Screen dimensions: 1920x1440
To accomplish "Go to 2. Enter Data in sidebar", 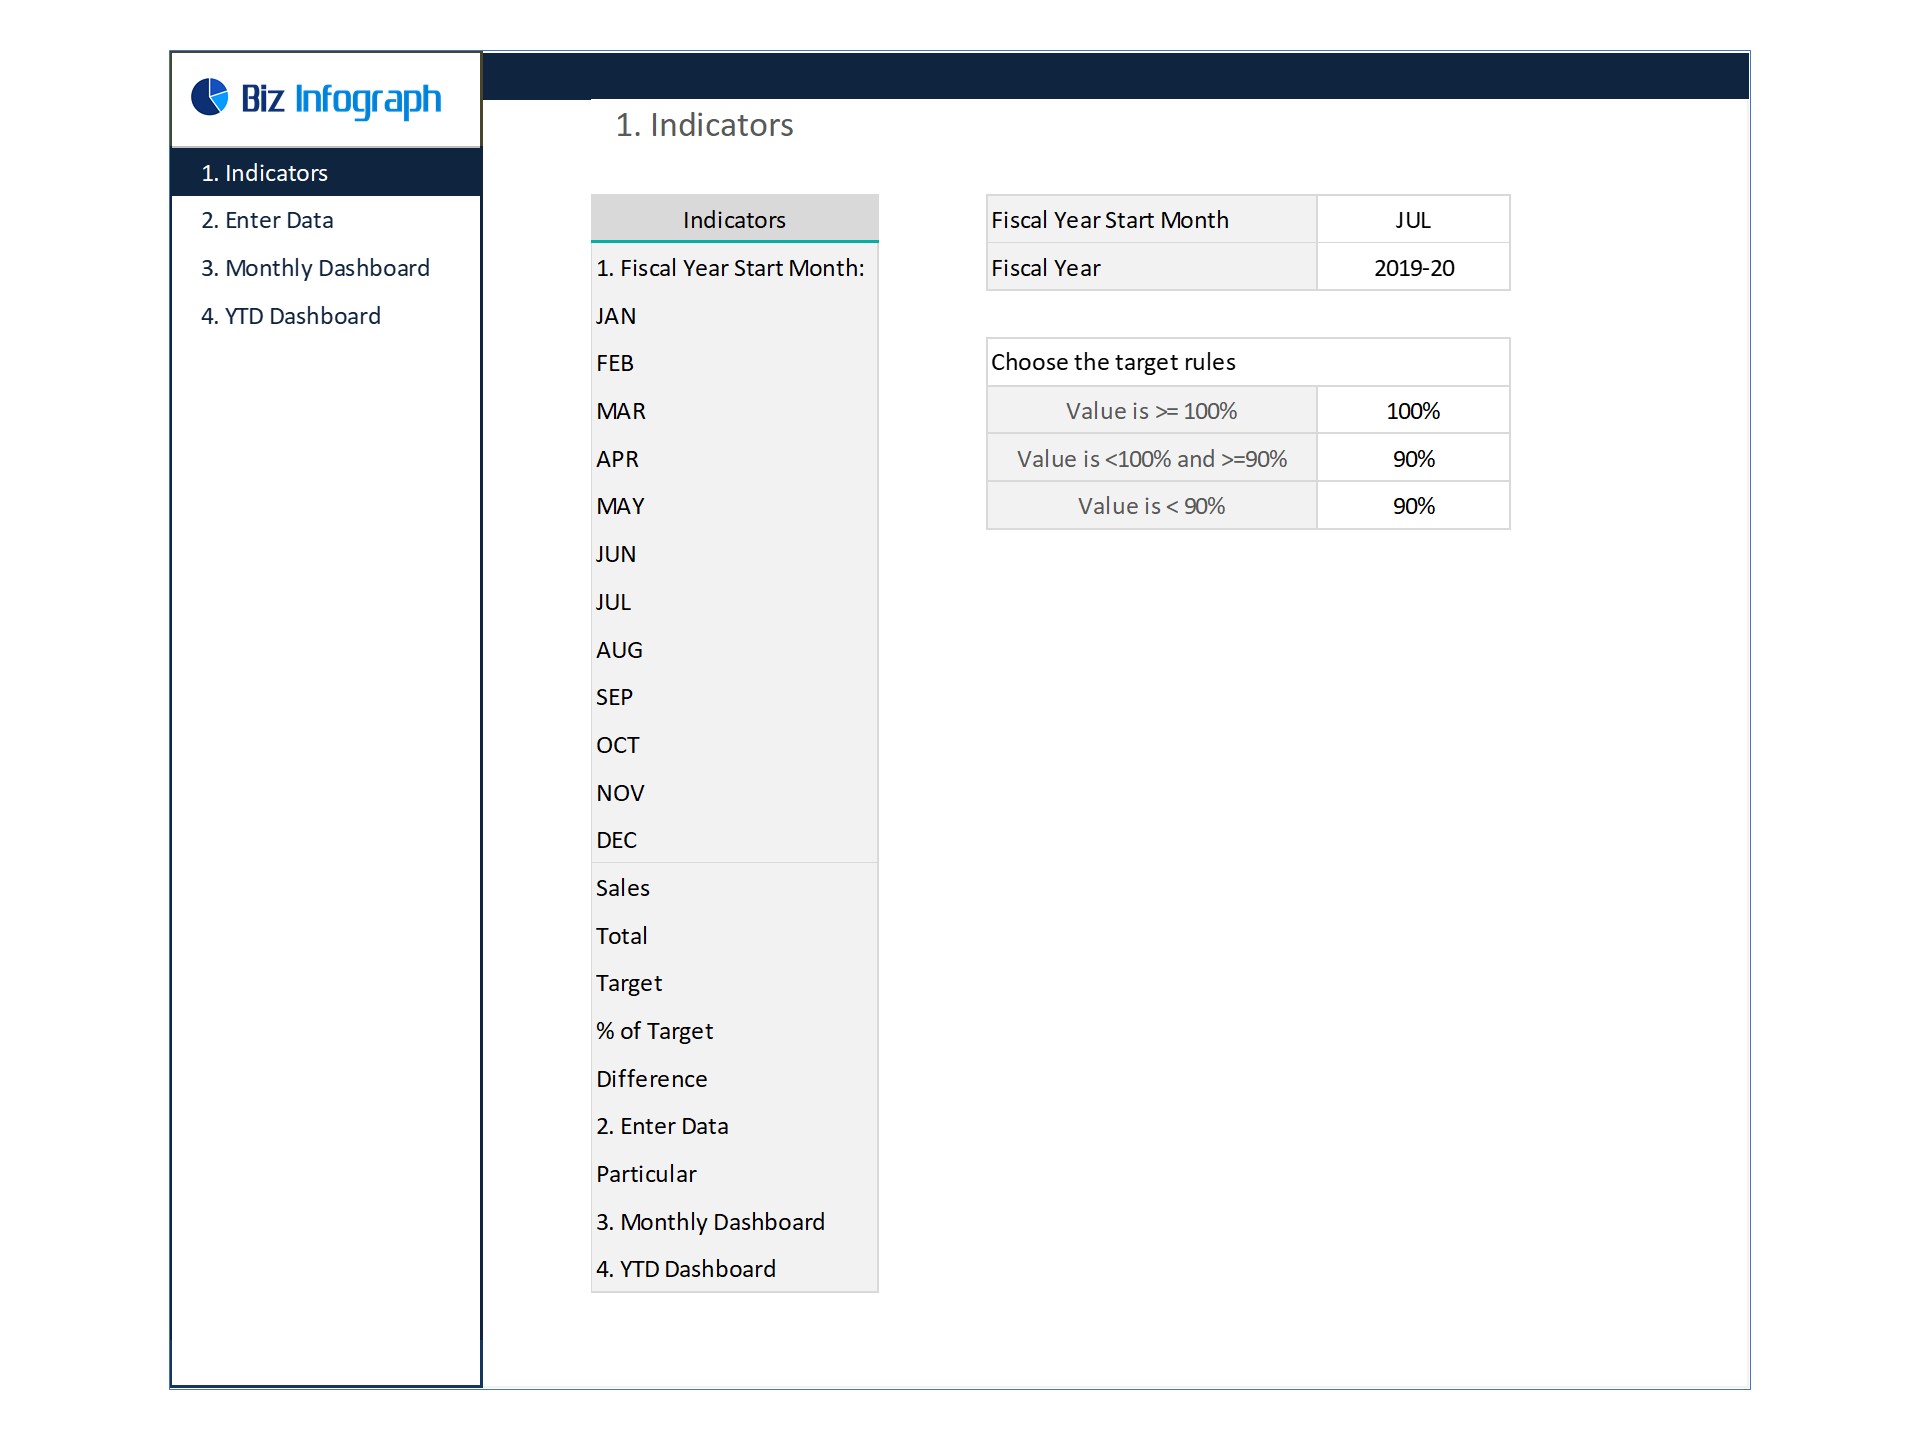I will 326,220.
